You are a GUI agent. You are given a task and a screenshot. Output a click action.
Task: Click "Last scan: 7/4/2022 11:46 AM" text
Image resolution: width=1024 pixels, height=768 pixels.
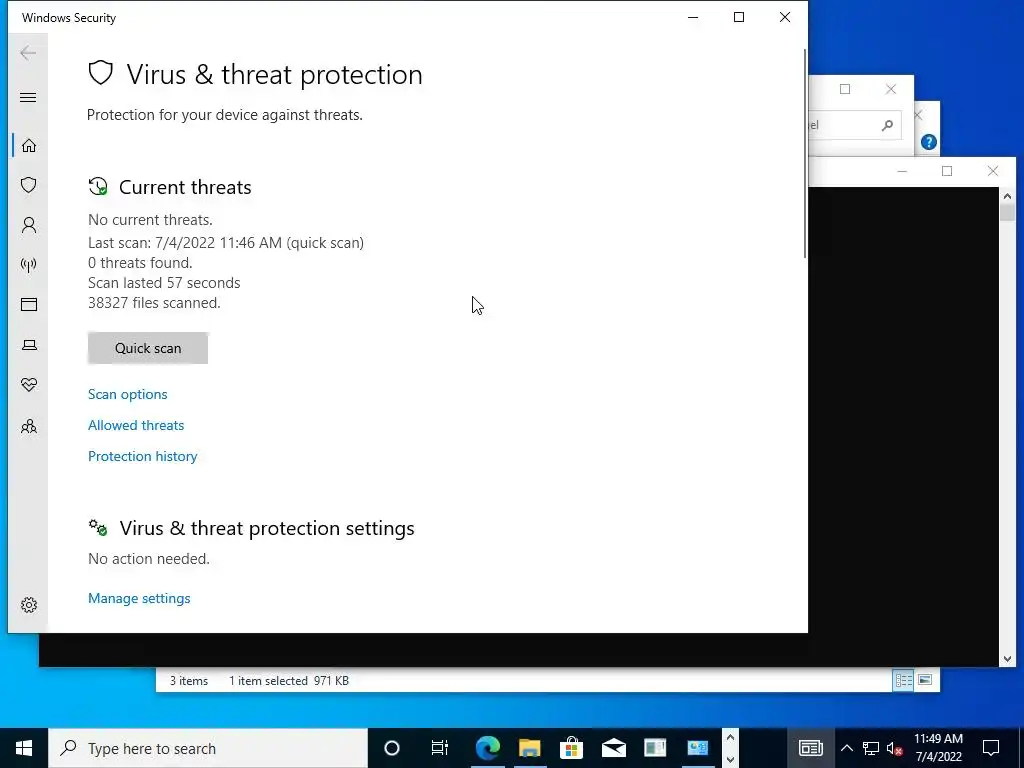(x=185, y=243)
